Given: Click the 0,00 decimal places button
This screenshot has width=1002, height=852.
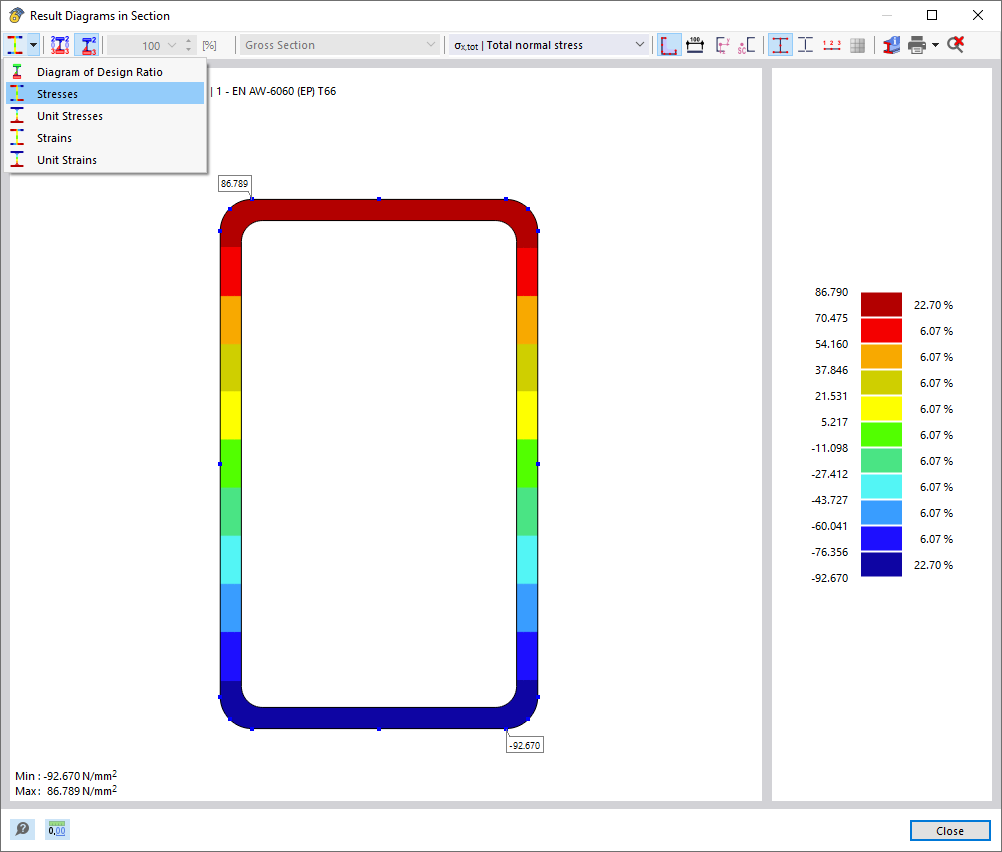Looking at the screenshot, I should pos(56,829).
